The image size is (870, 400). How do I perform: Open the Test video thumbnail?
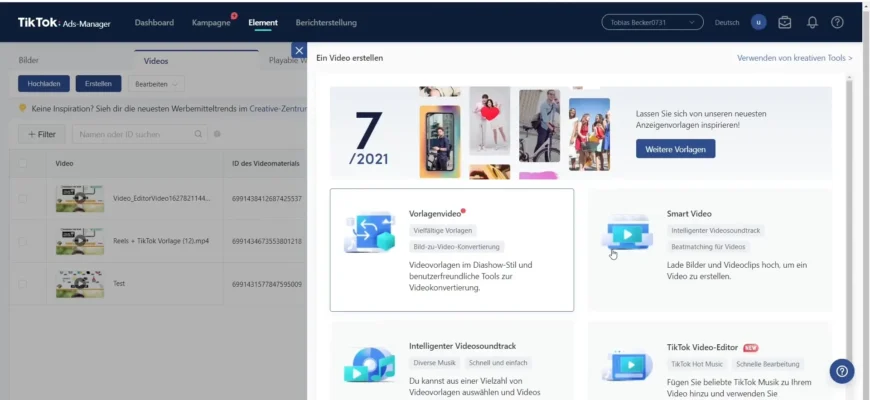80,284
